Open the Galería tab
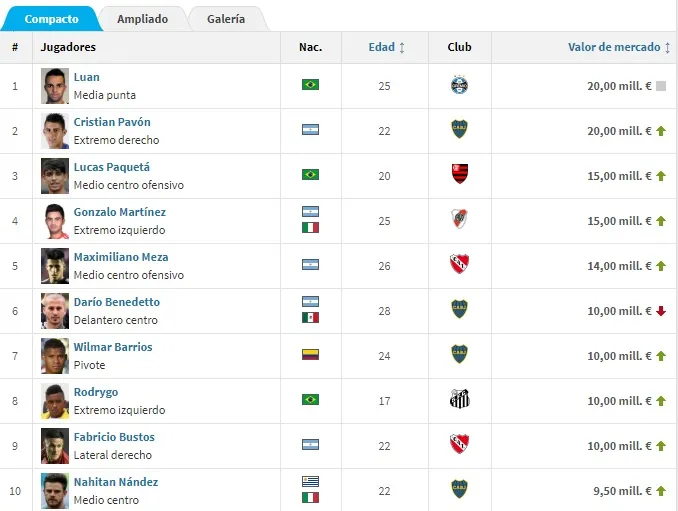The width and height of the screenshot is (678, 511). click(226, 19)
